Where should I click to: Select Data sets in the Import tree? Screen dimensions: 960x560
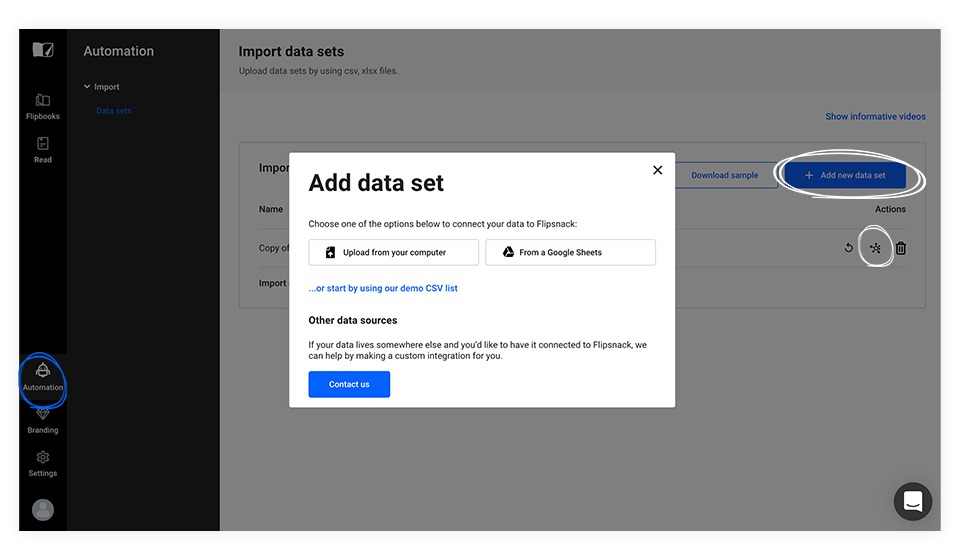(114, 111)
